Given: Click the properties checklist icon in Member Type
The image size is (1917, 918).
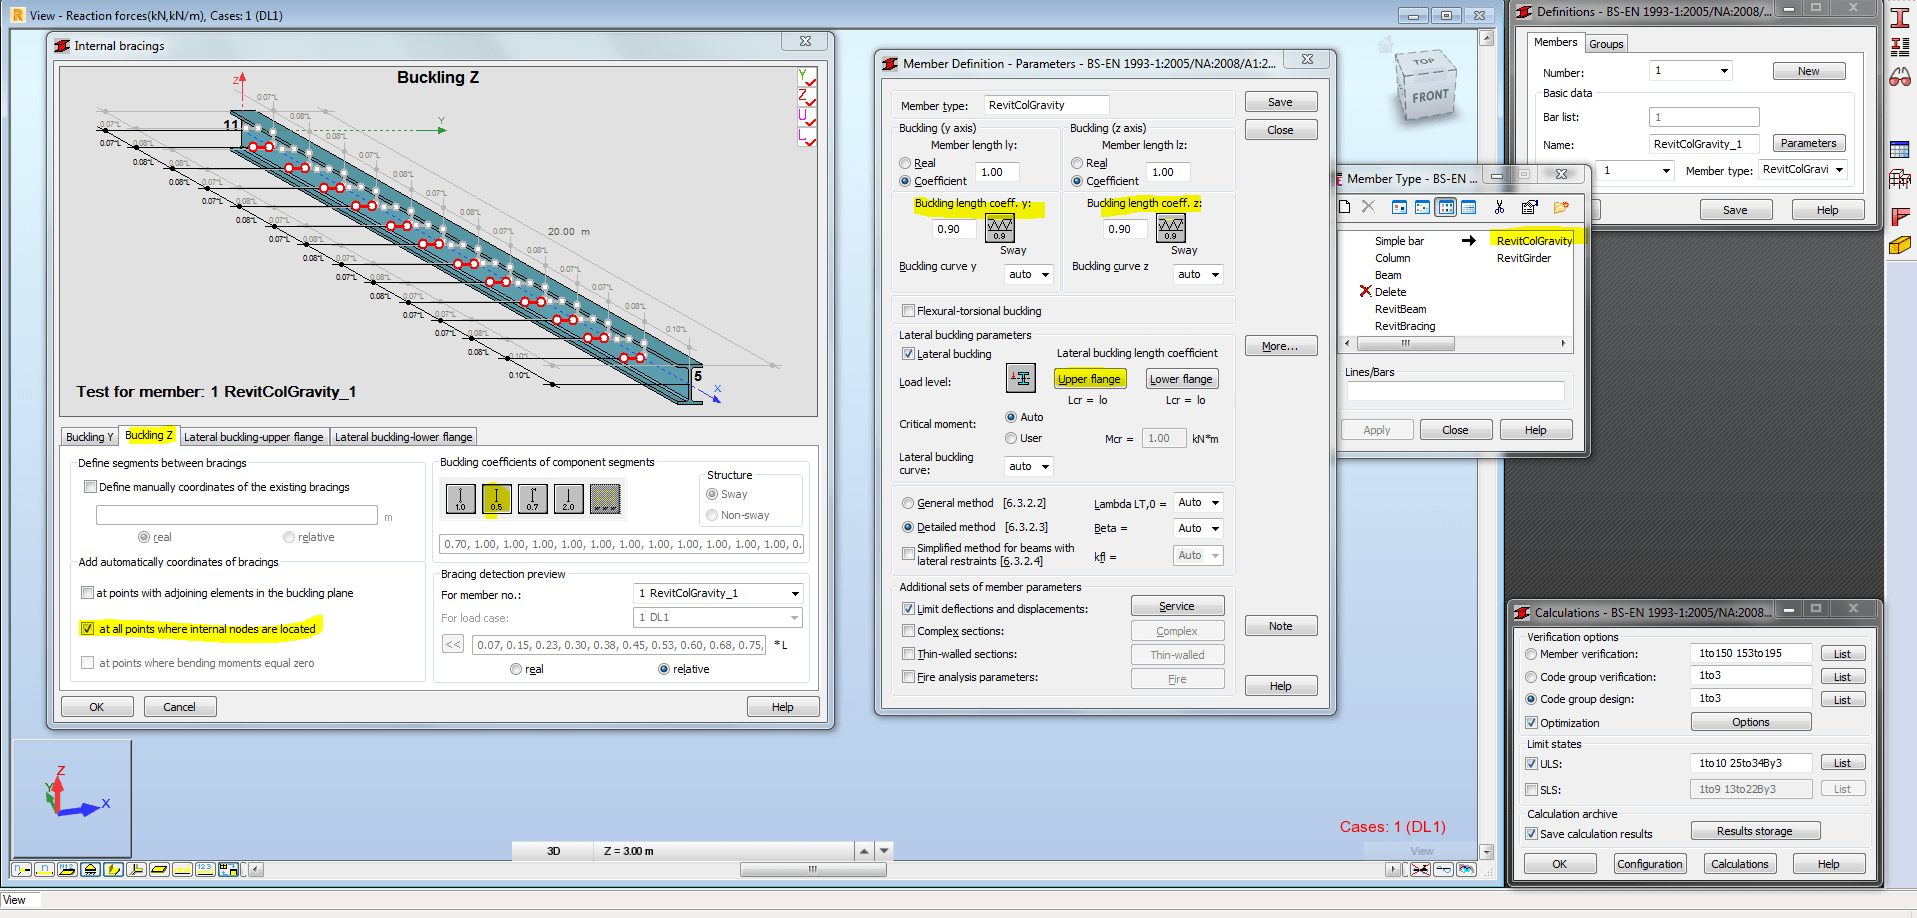Looking at the screenshot, I should tap(1529, 207).
